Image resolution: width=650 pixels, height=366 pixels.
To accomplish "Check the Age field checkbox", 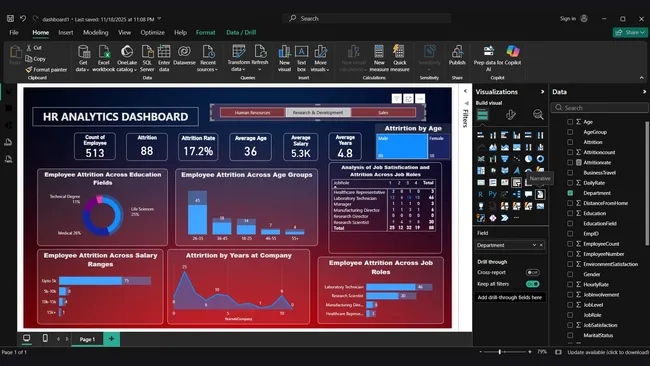I will tap(570, 122).
